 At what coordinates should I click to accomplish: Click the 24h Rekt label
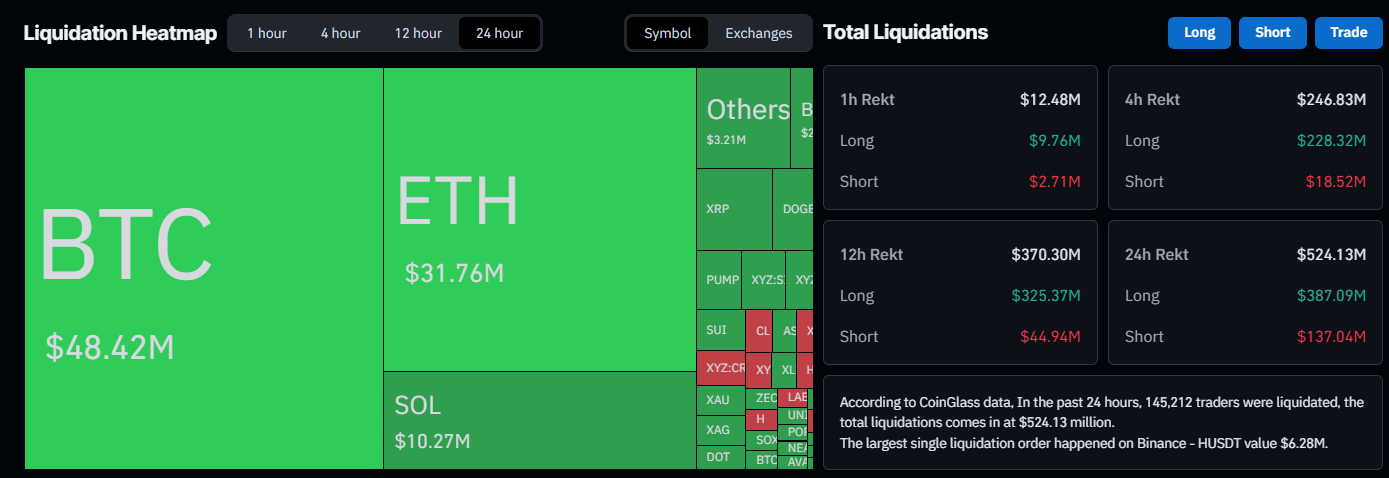(1157, 255)
